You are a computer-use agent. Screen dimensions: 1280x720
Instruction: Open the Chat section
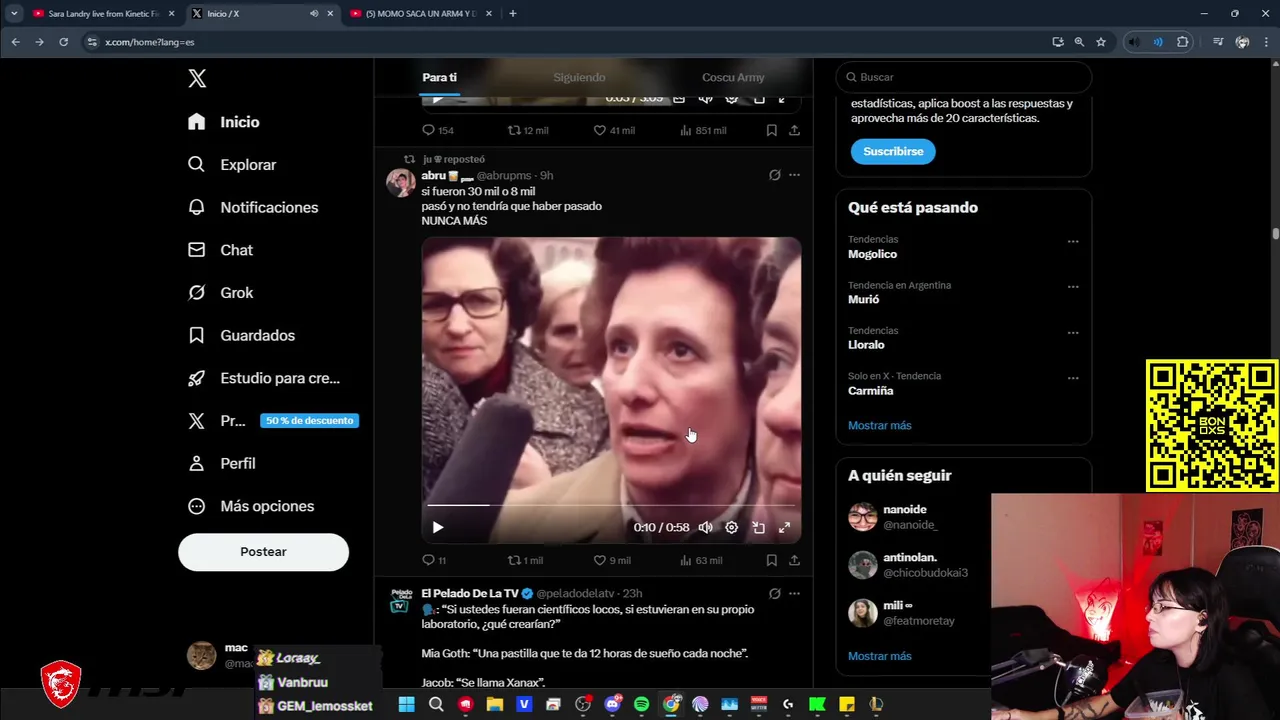point(220,250)
